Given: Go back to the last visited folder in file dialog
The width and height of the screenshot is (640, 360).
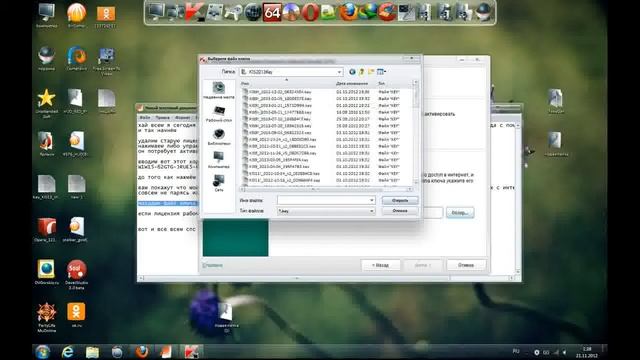Looking at the screenshot, I should pos(352,72).
